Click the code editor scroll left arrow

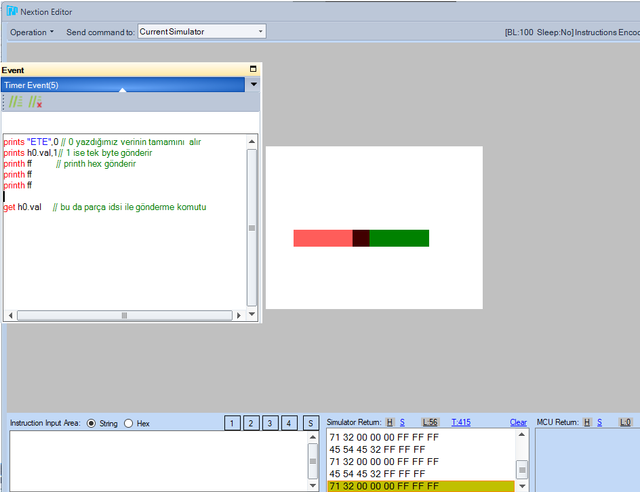(x=11, y=315)
